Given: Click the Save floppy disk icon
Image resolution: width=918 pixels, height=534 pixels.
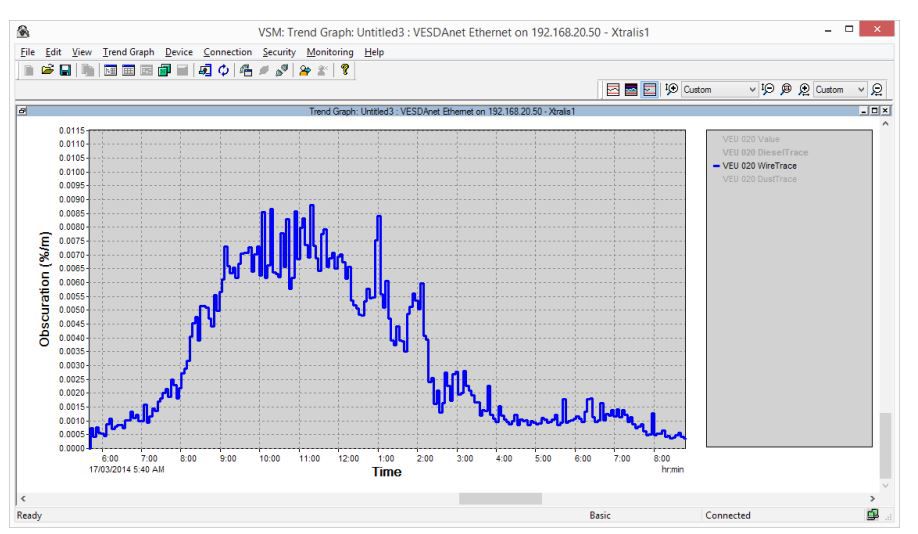Looking at the screenshot, I should click(x=66, y=71).
